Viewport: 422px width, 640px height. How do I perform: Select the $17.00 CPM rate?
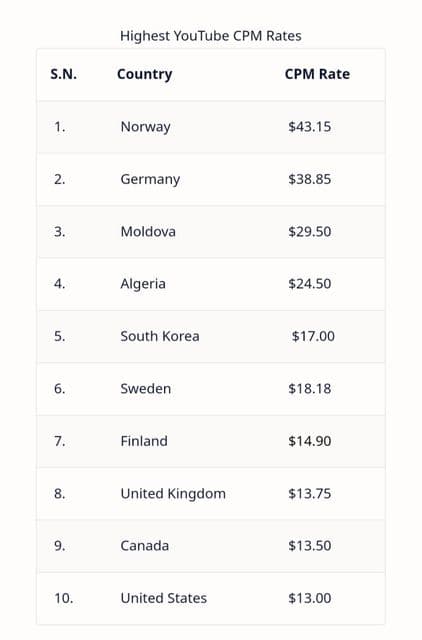[x=313, y=336]
